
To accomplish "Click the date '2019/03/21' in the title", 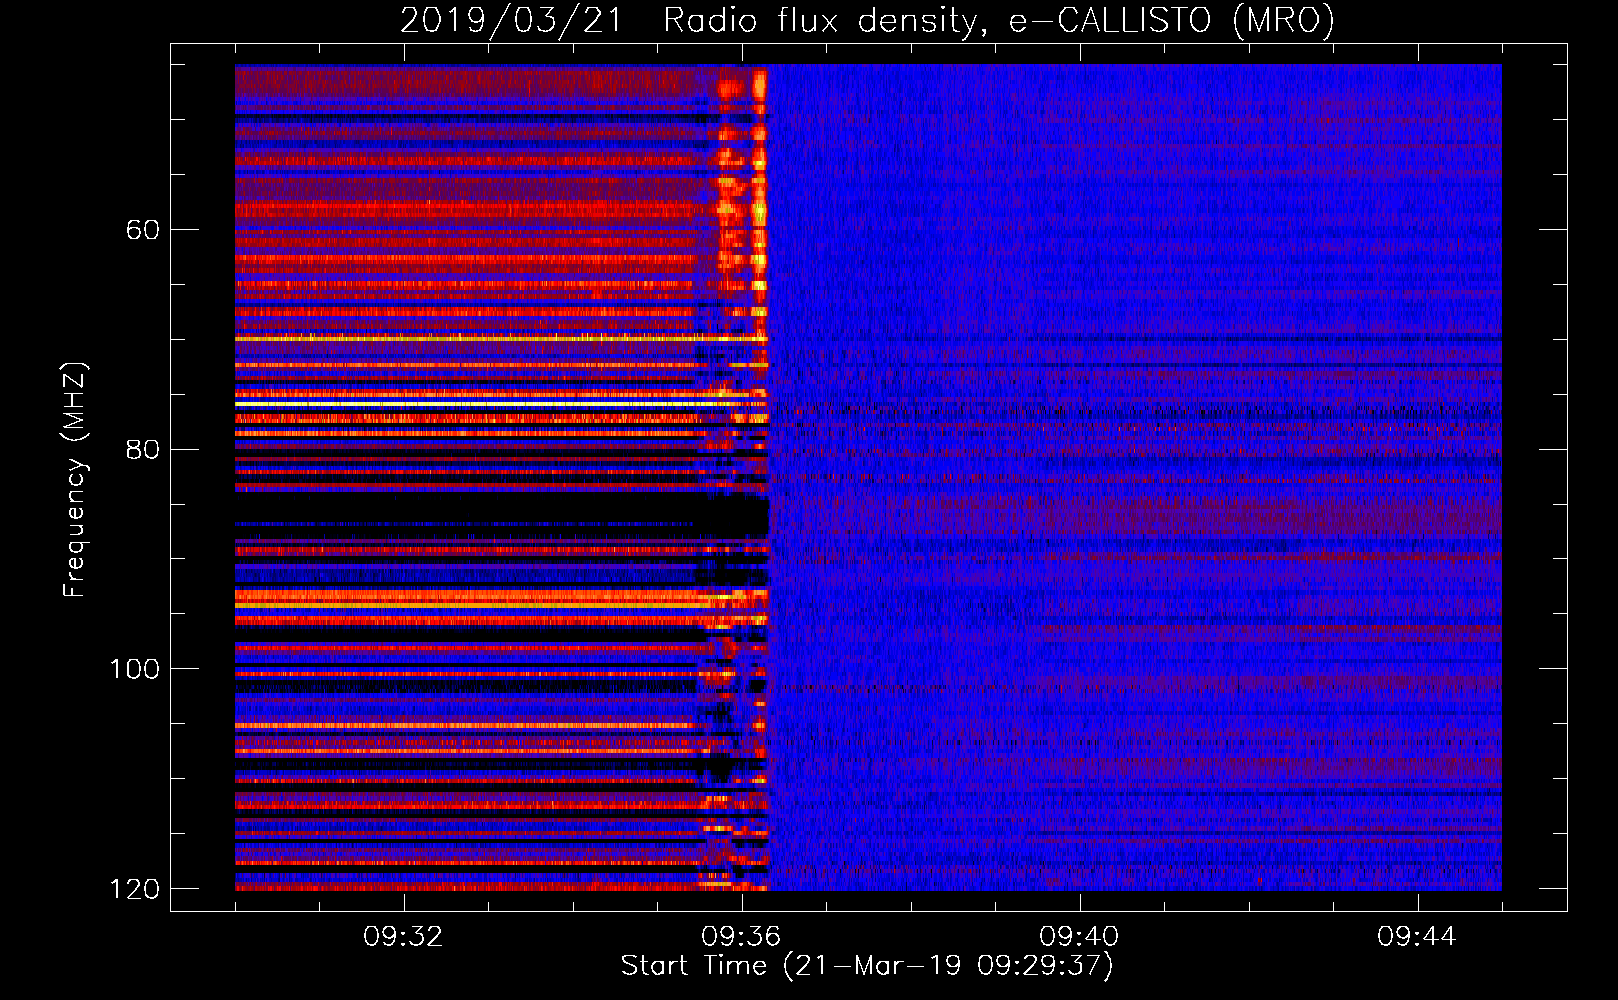I will 511,21.
